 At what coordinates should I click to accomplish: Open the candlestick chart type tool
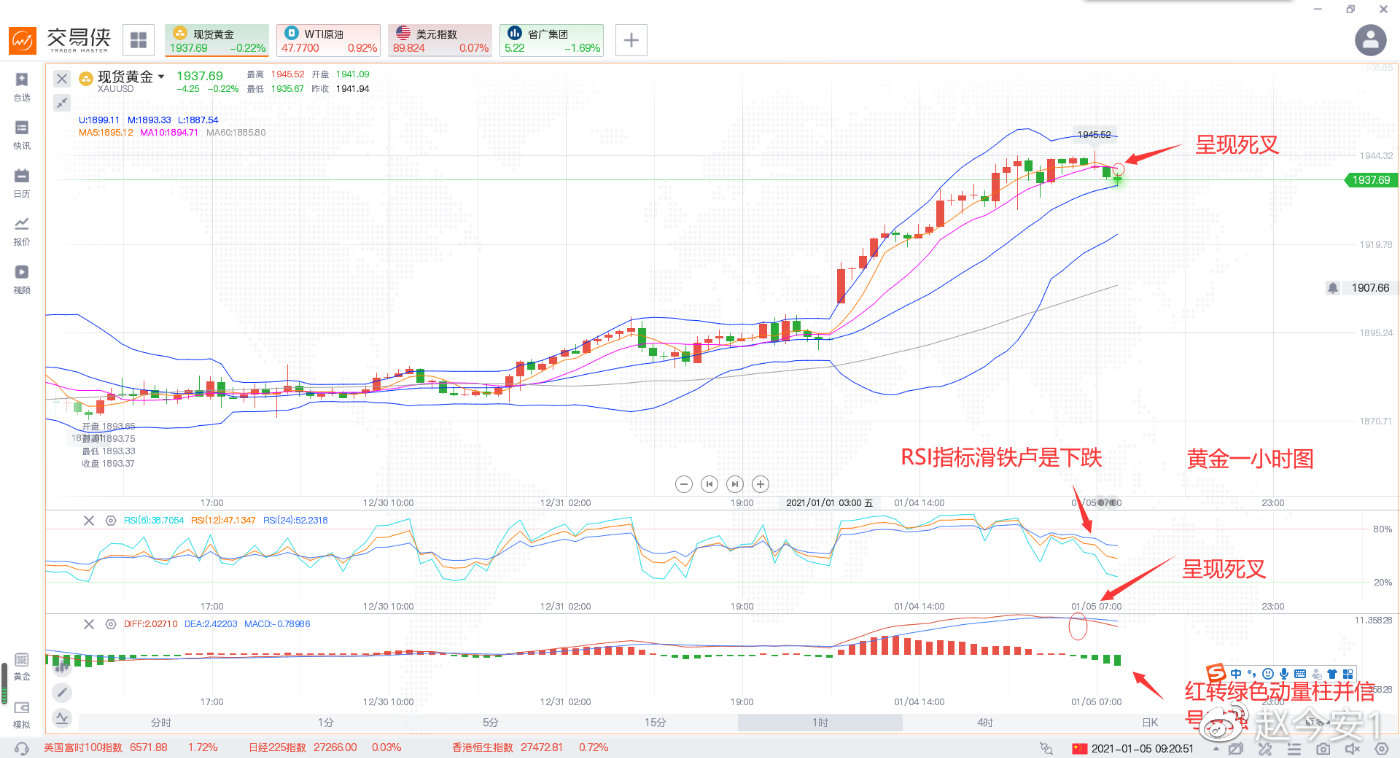point(62,665)
